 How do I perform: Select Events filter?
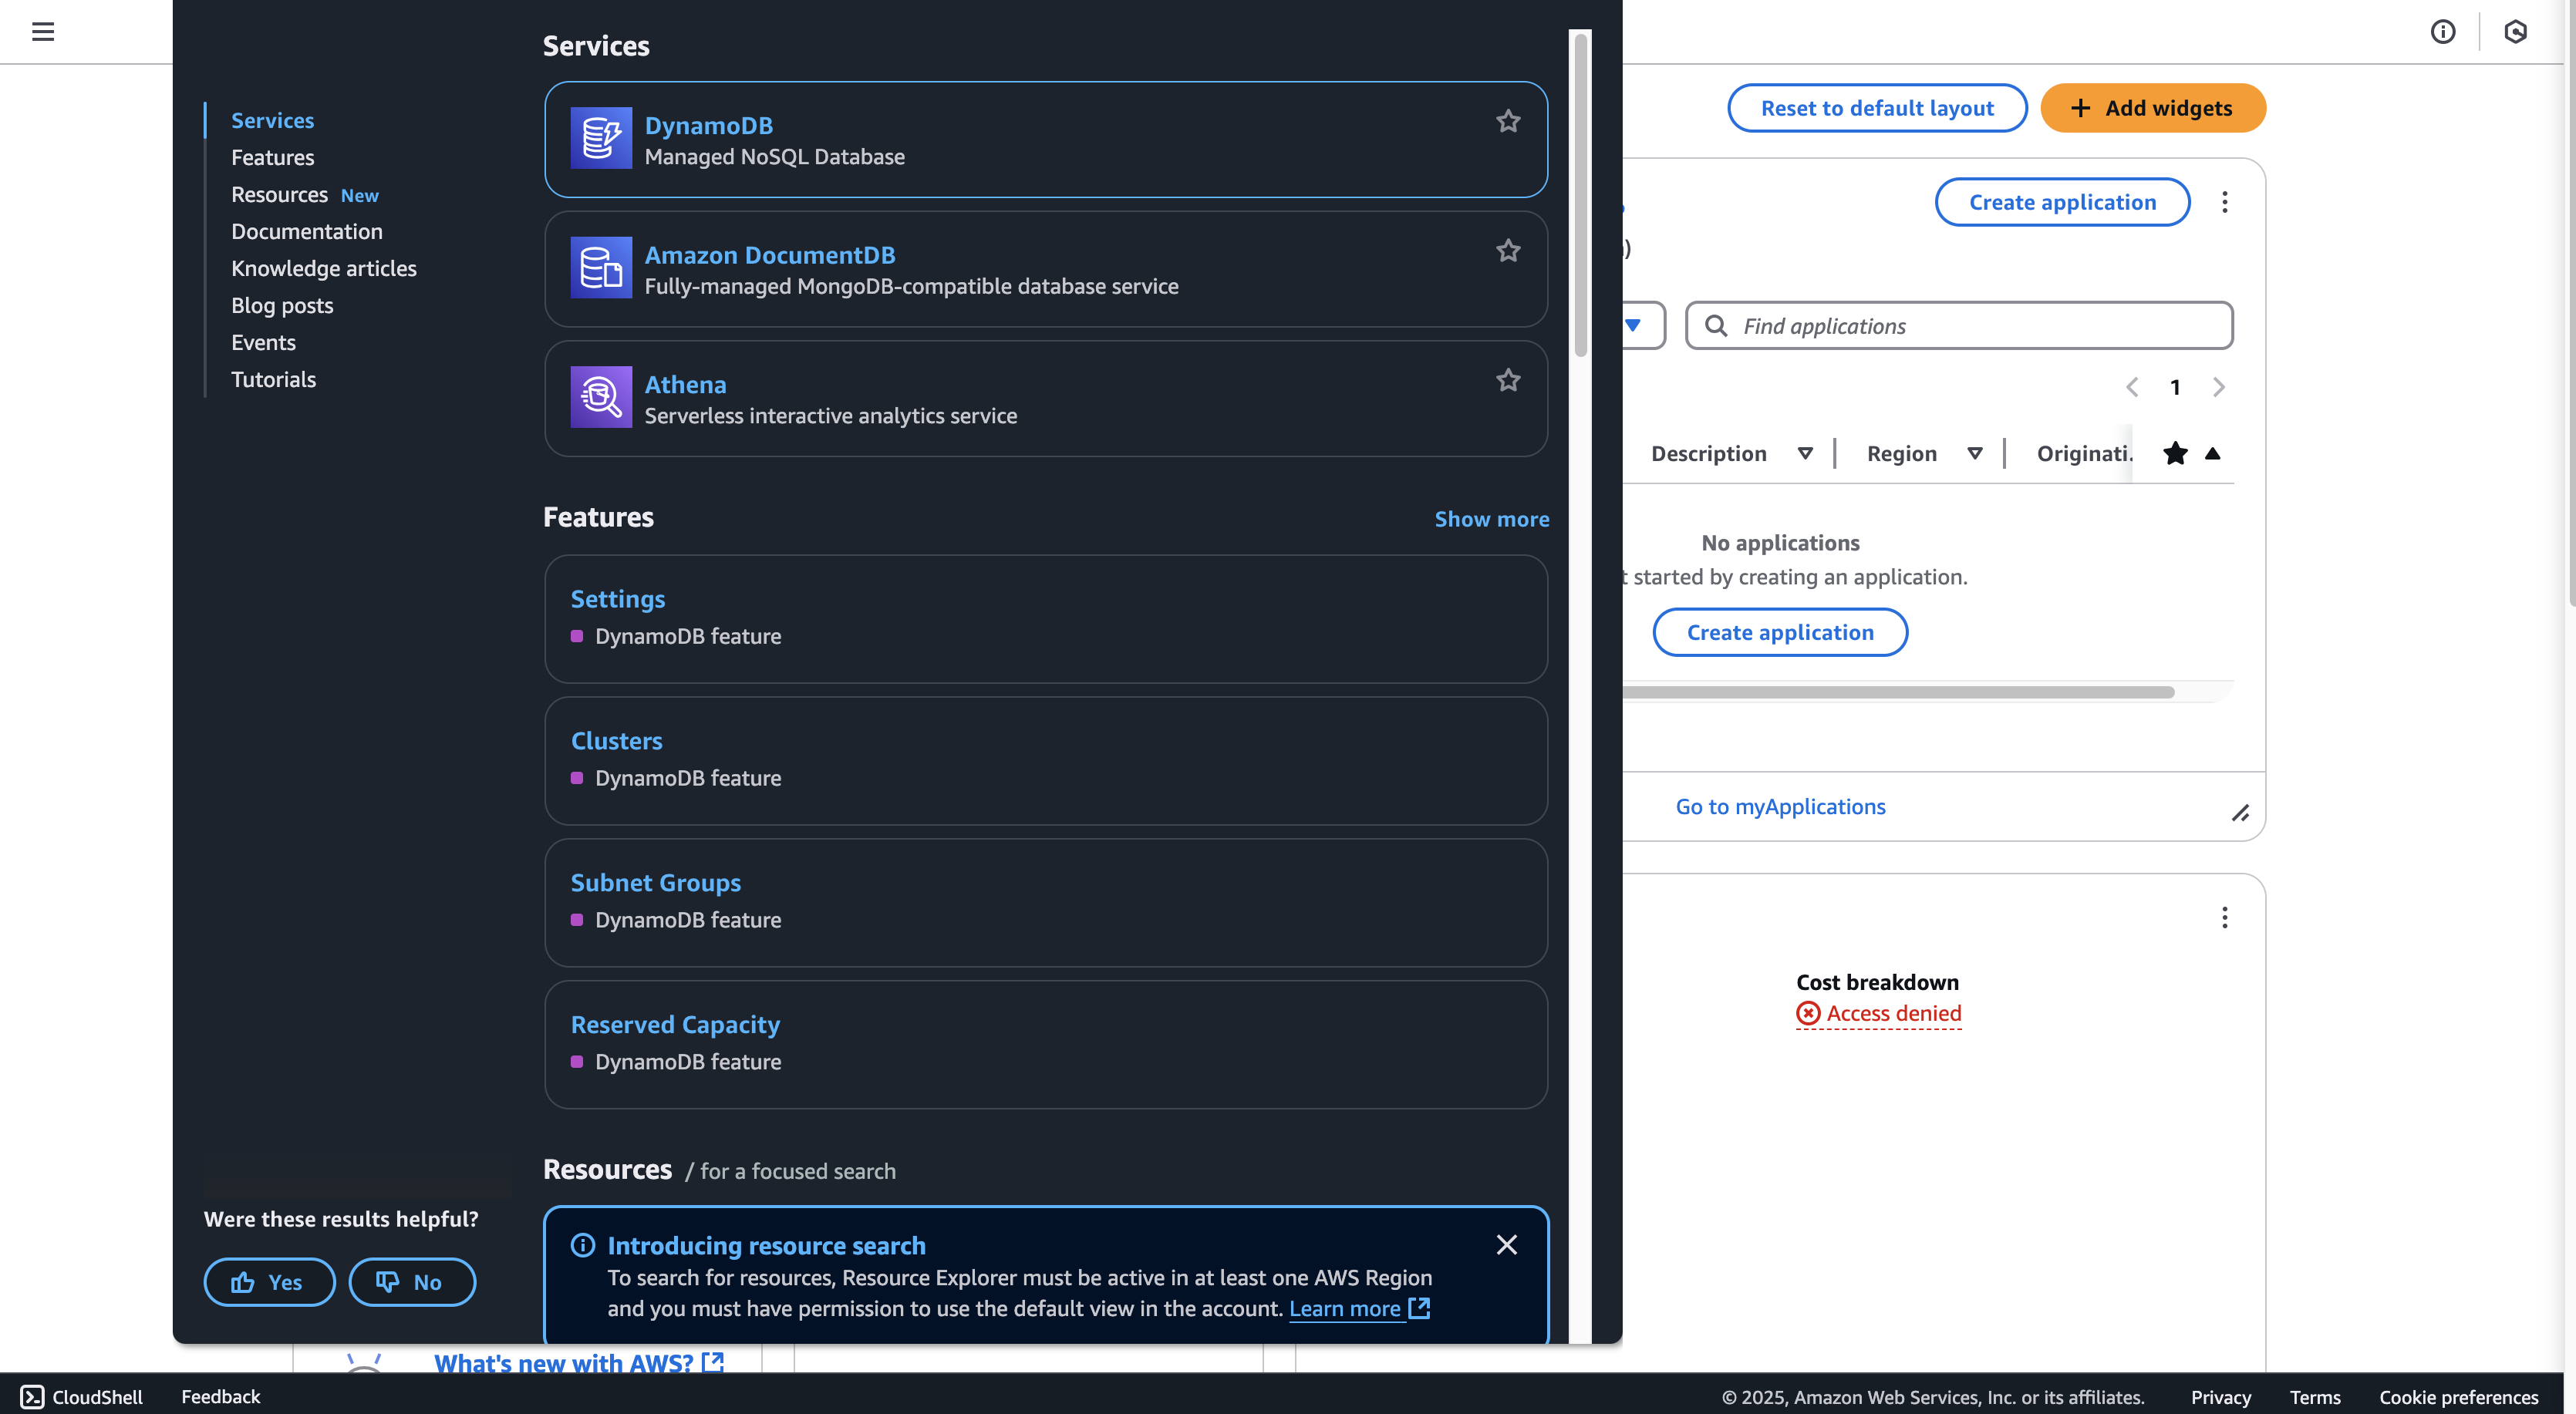(264, 343)
